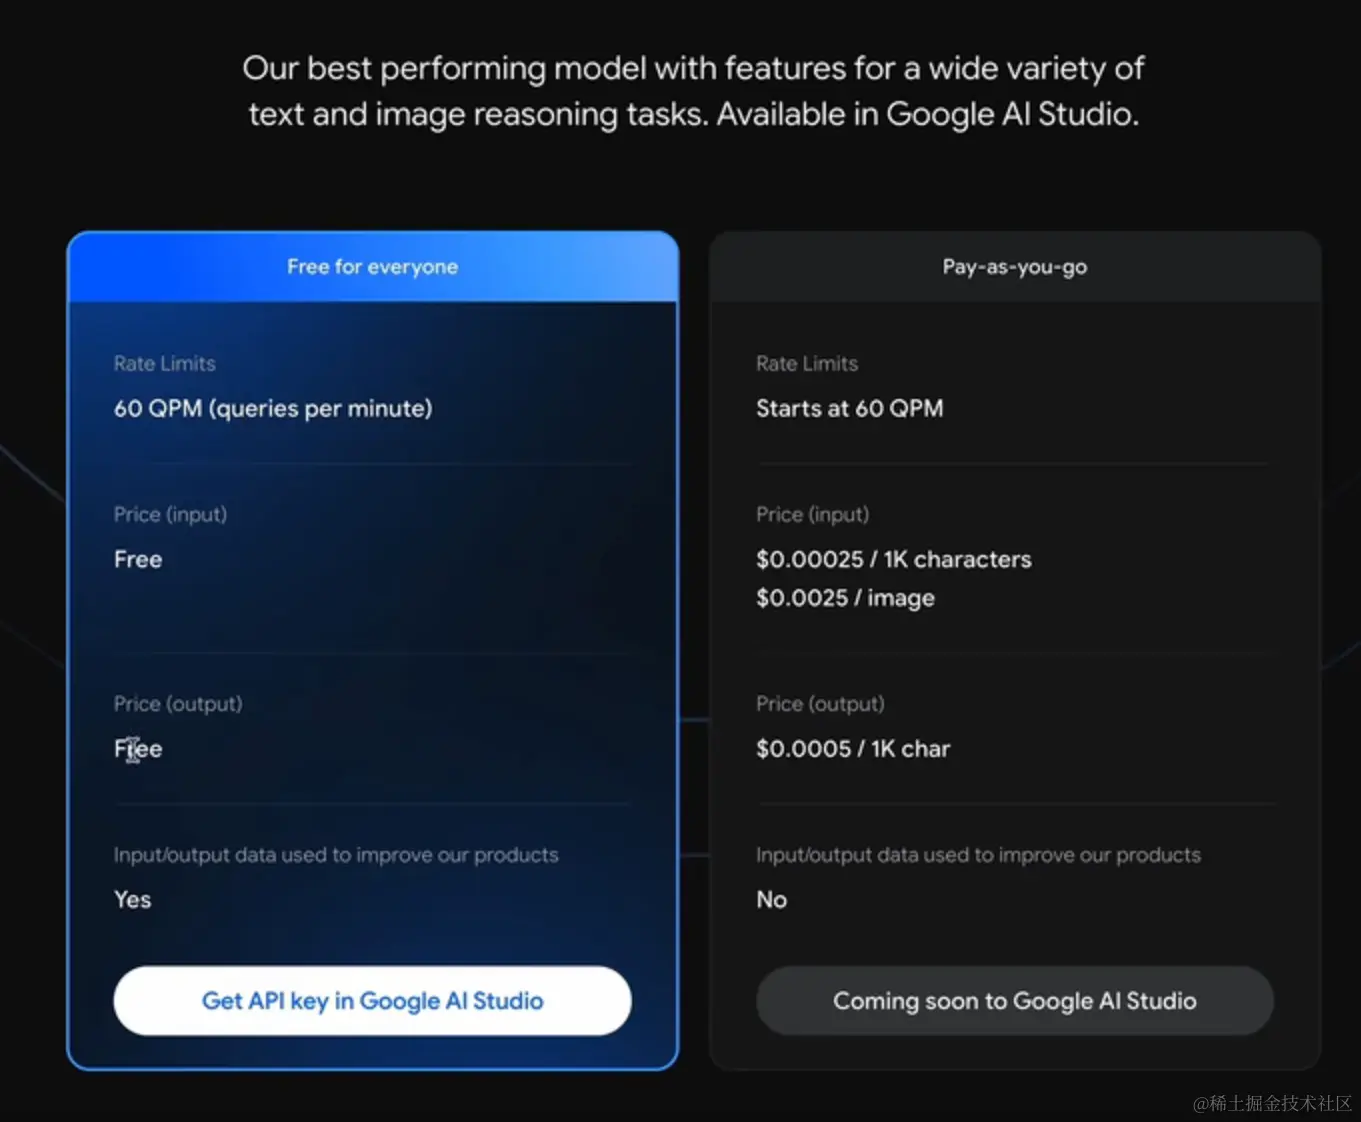The image size is (1361, 1122).
Task: Click Free under Price (output)
Action: 138,749
